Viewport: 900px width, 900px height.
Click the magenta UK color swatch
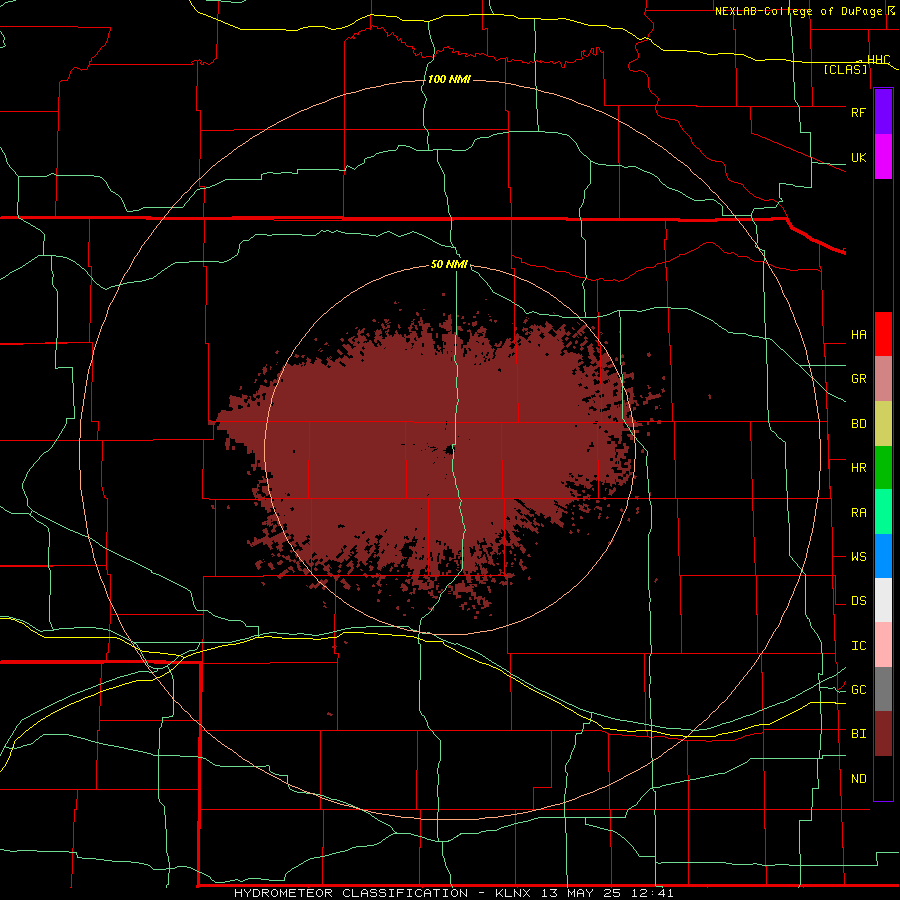pyautogui.click(x=883, y=157)
